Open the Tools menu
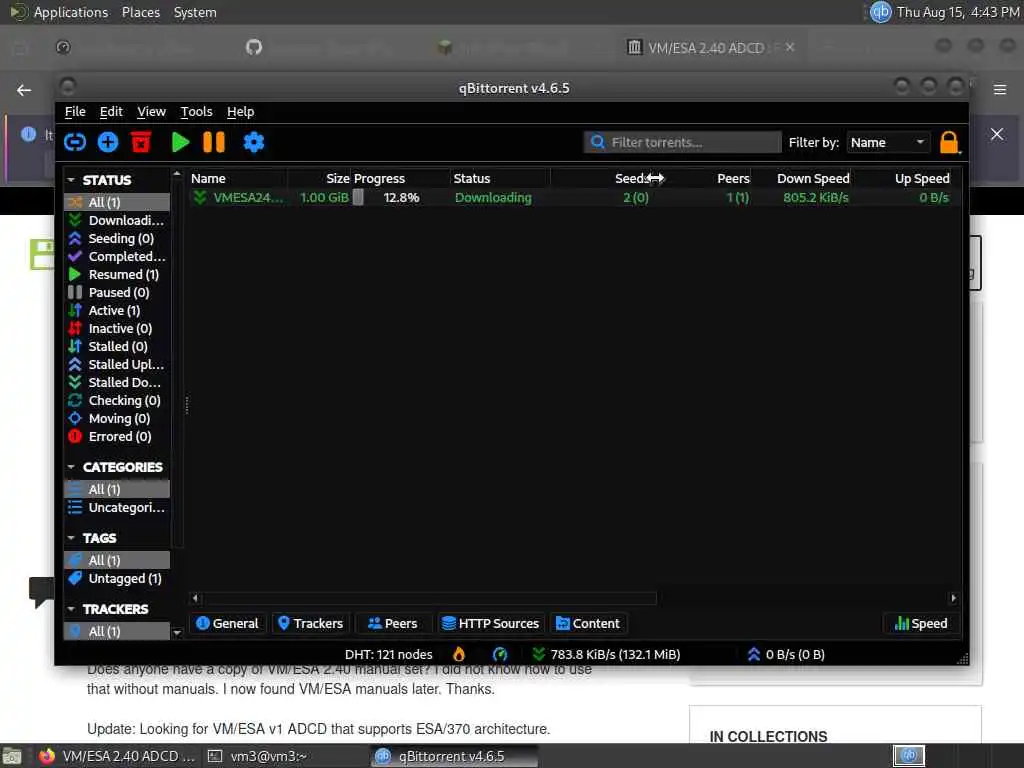 [x=197, y=112]
